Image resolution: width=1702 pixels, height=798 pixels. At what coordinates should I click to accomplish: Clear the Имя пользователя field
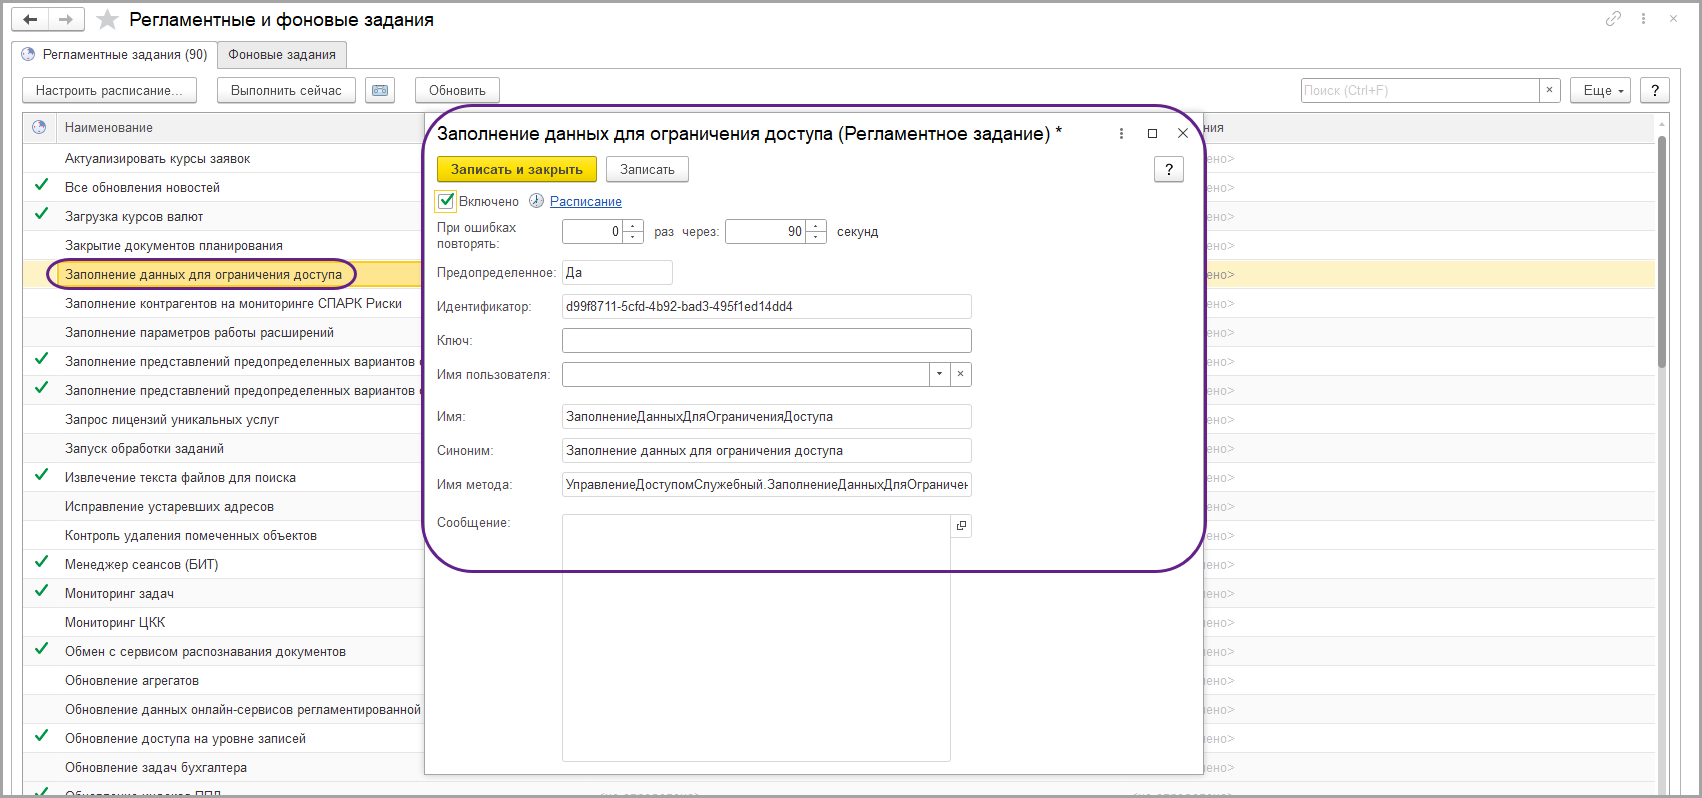click(960, 374)
